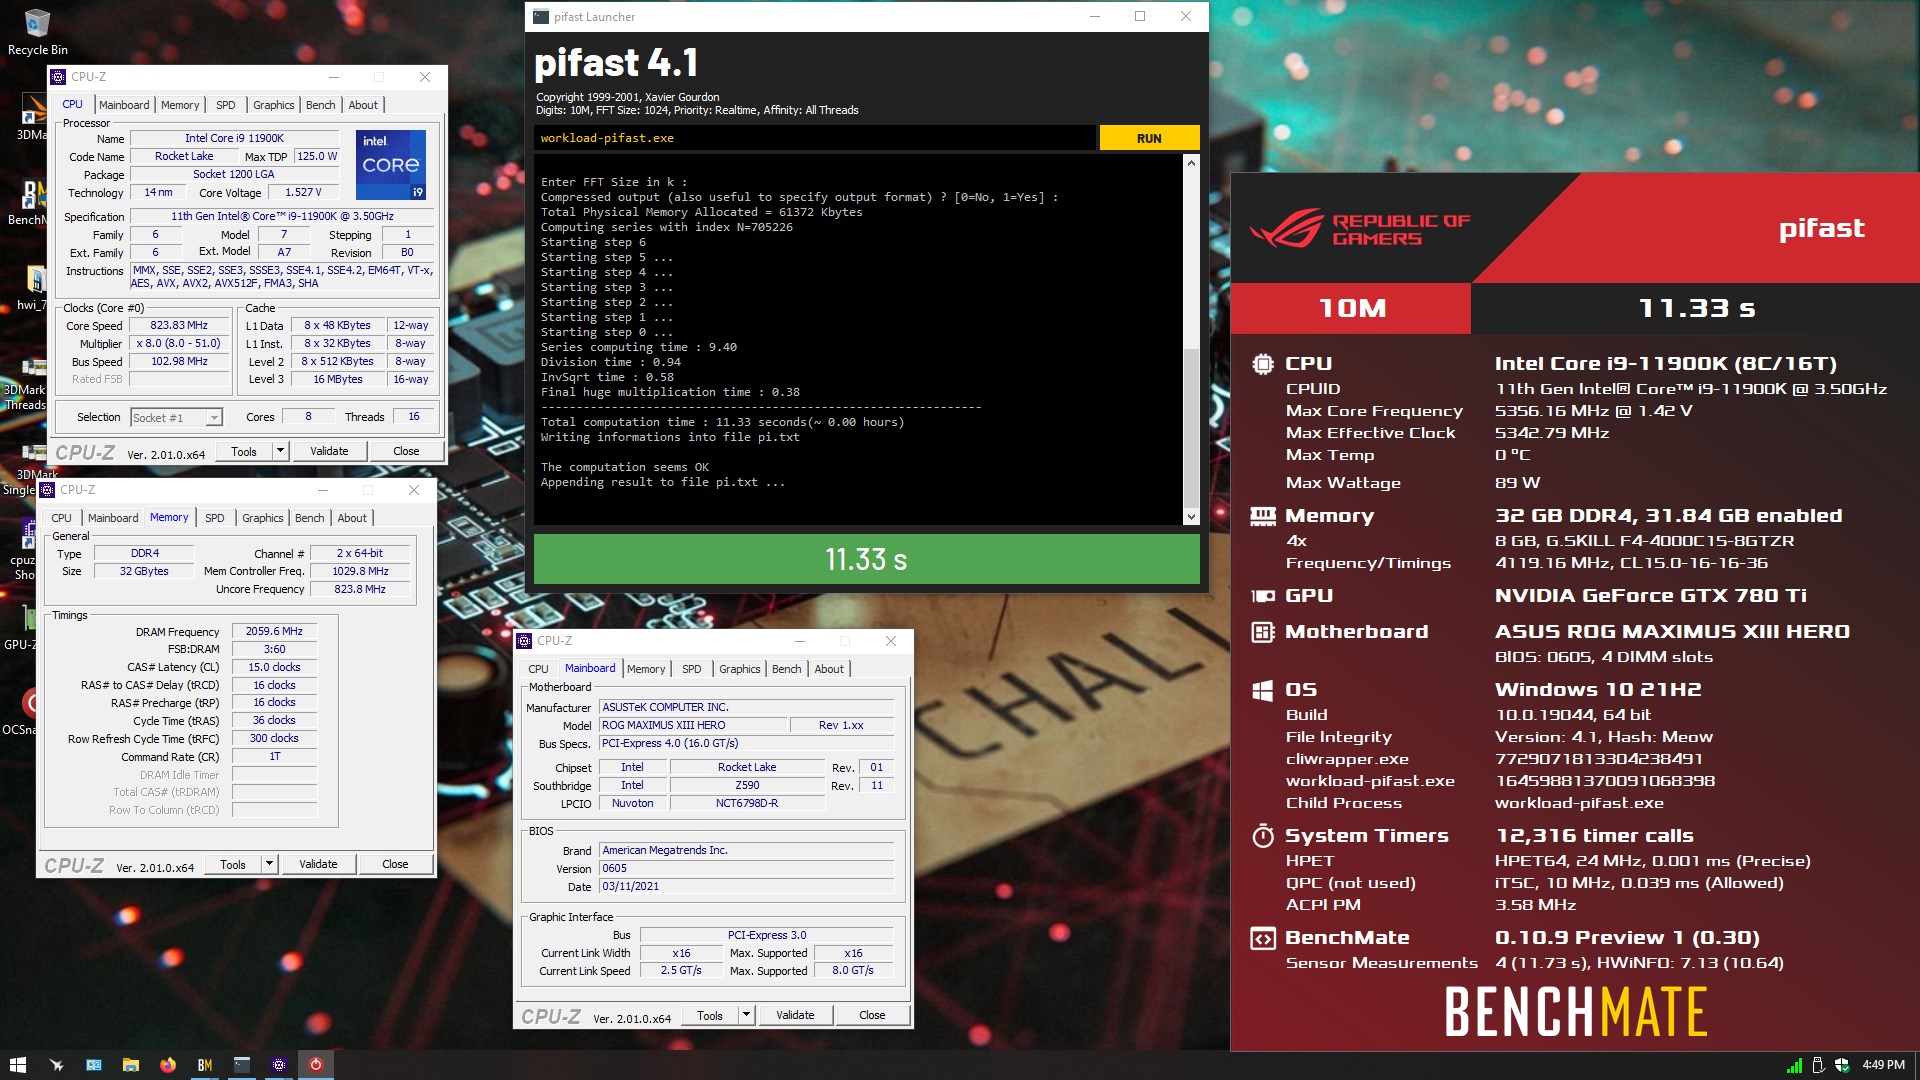Viewport: 1920px width, 1080px height.
Task: Click the red power taskbar icon
Action: (315, 1065)
